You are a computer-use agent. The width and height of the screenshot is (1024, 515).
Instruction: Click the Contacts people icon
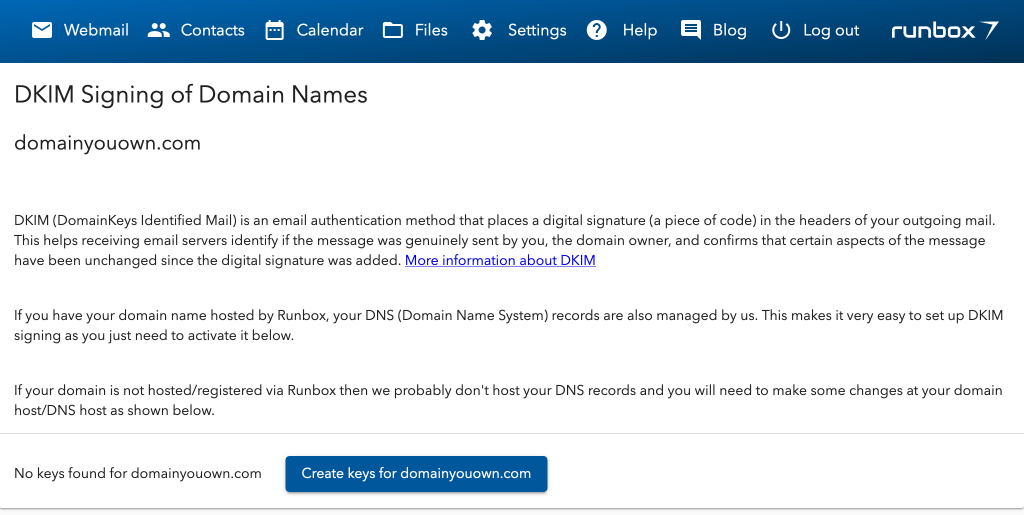(159, 30)
